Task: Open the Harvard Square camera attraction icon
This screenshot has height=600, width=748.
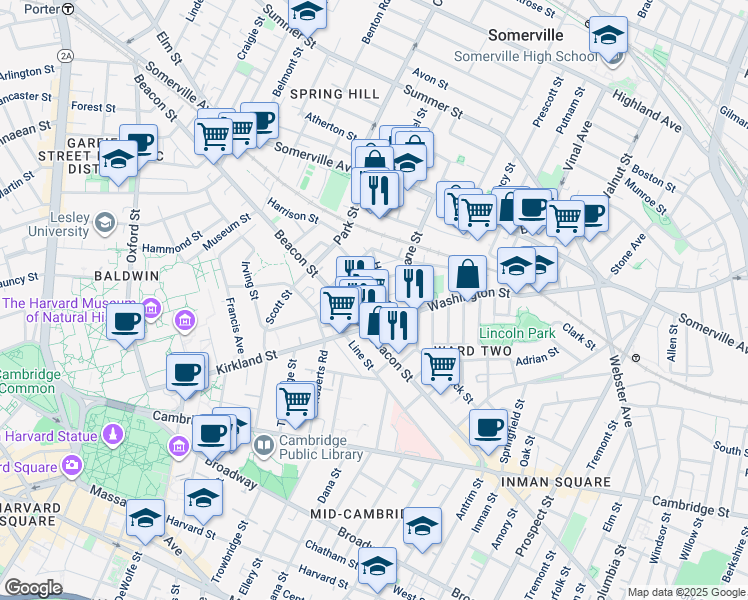Action: pos(73,466)
